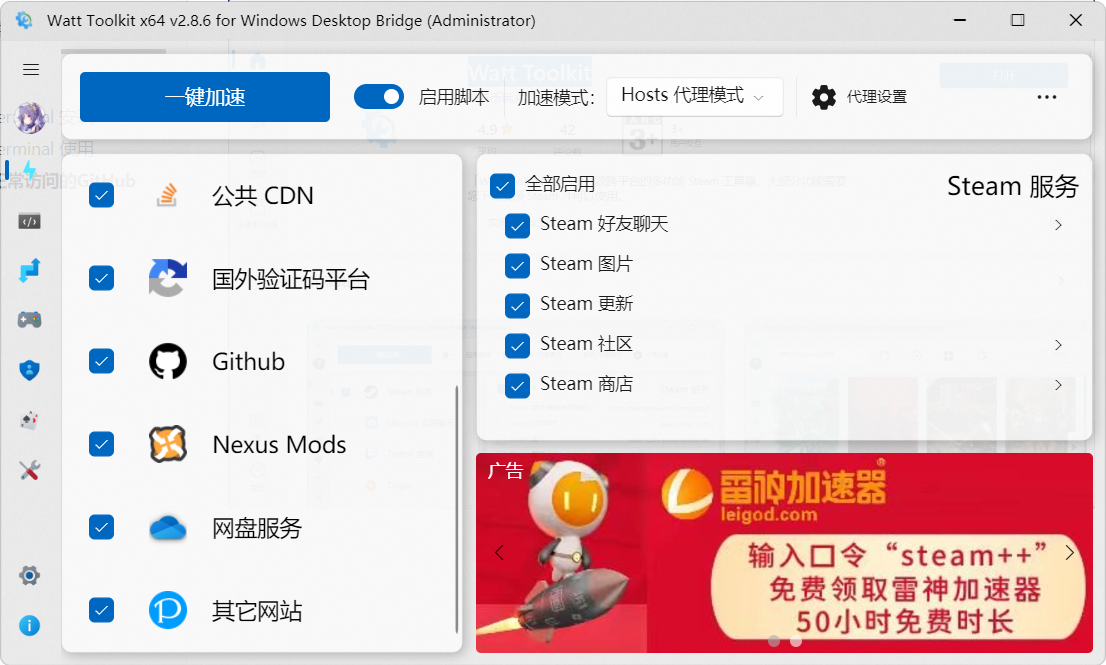Open the three-dot more options menu
Viewport: 1106px width, 665px height.
1047,97
